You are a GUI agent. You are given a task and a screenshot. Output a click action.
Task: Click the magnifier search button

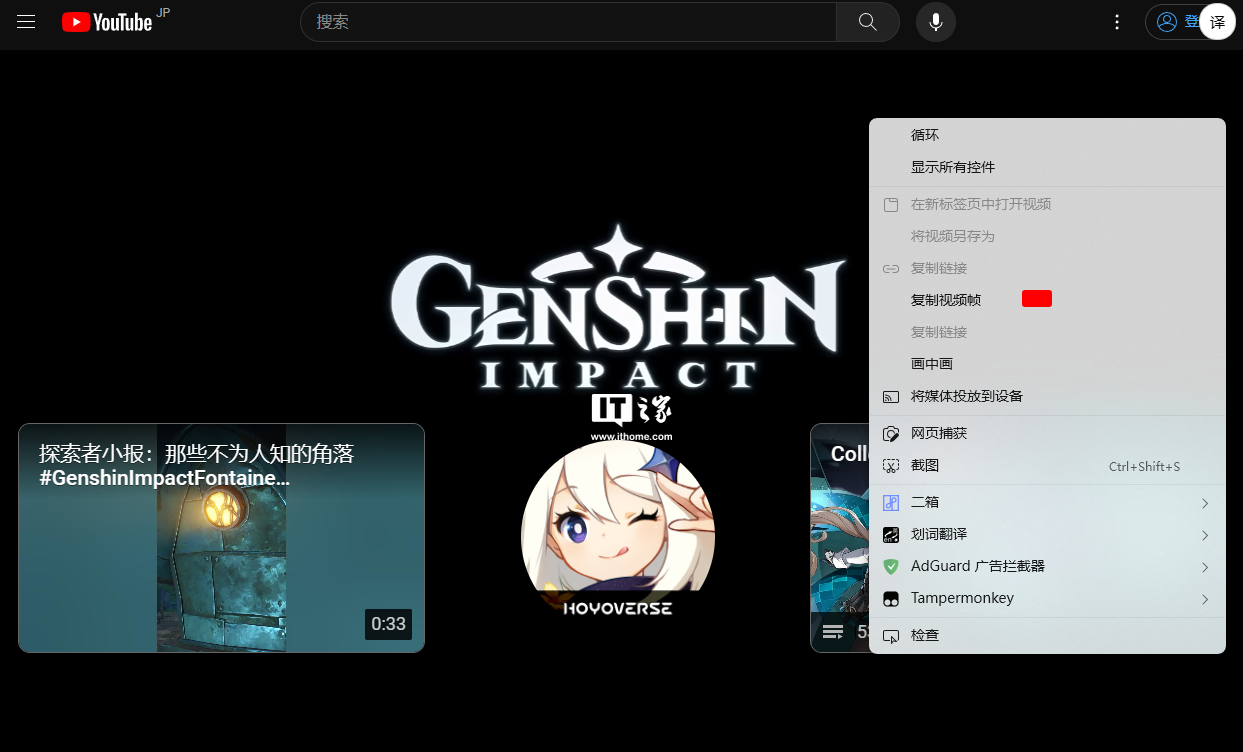tap(868, 22)
